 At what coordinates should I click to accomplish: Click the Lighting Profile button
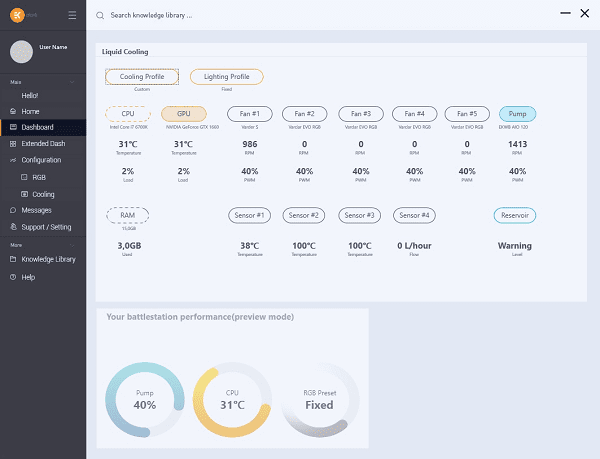[226, 77]
